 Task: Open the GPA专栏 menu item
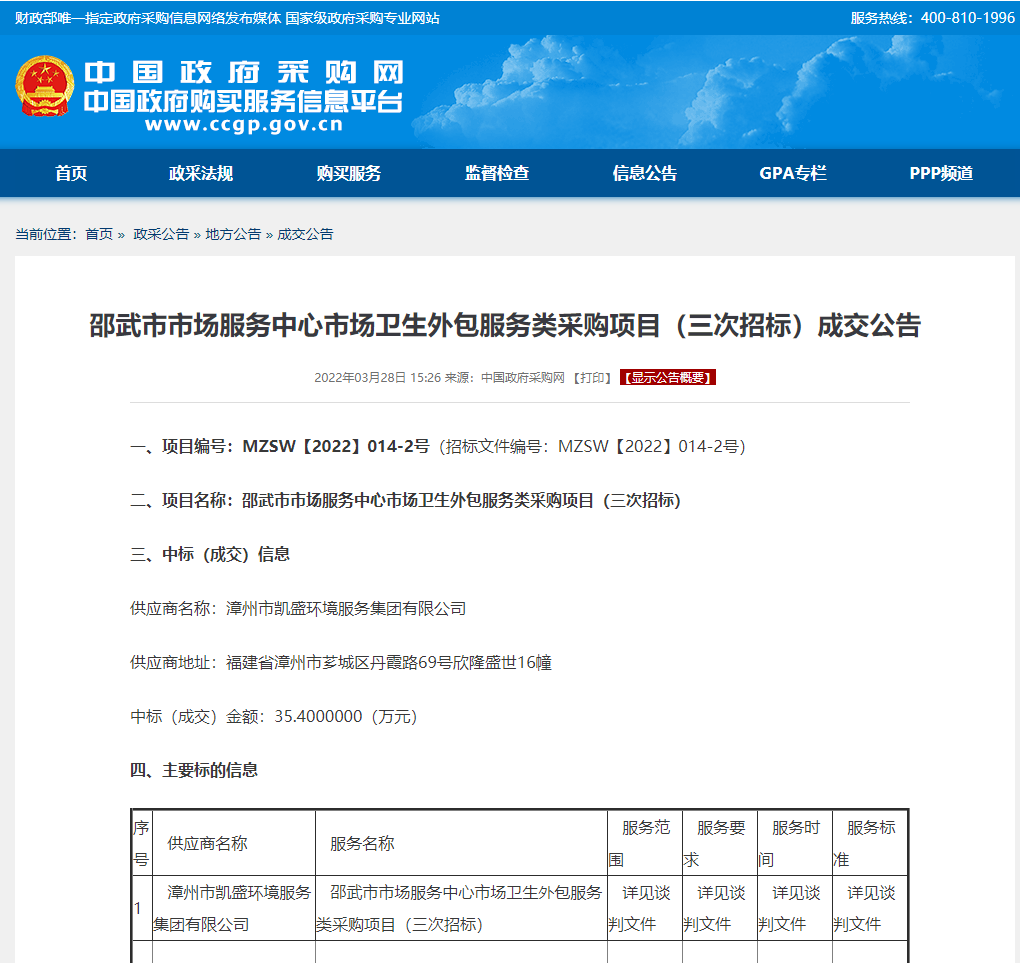click(793, 173)
